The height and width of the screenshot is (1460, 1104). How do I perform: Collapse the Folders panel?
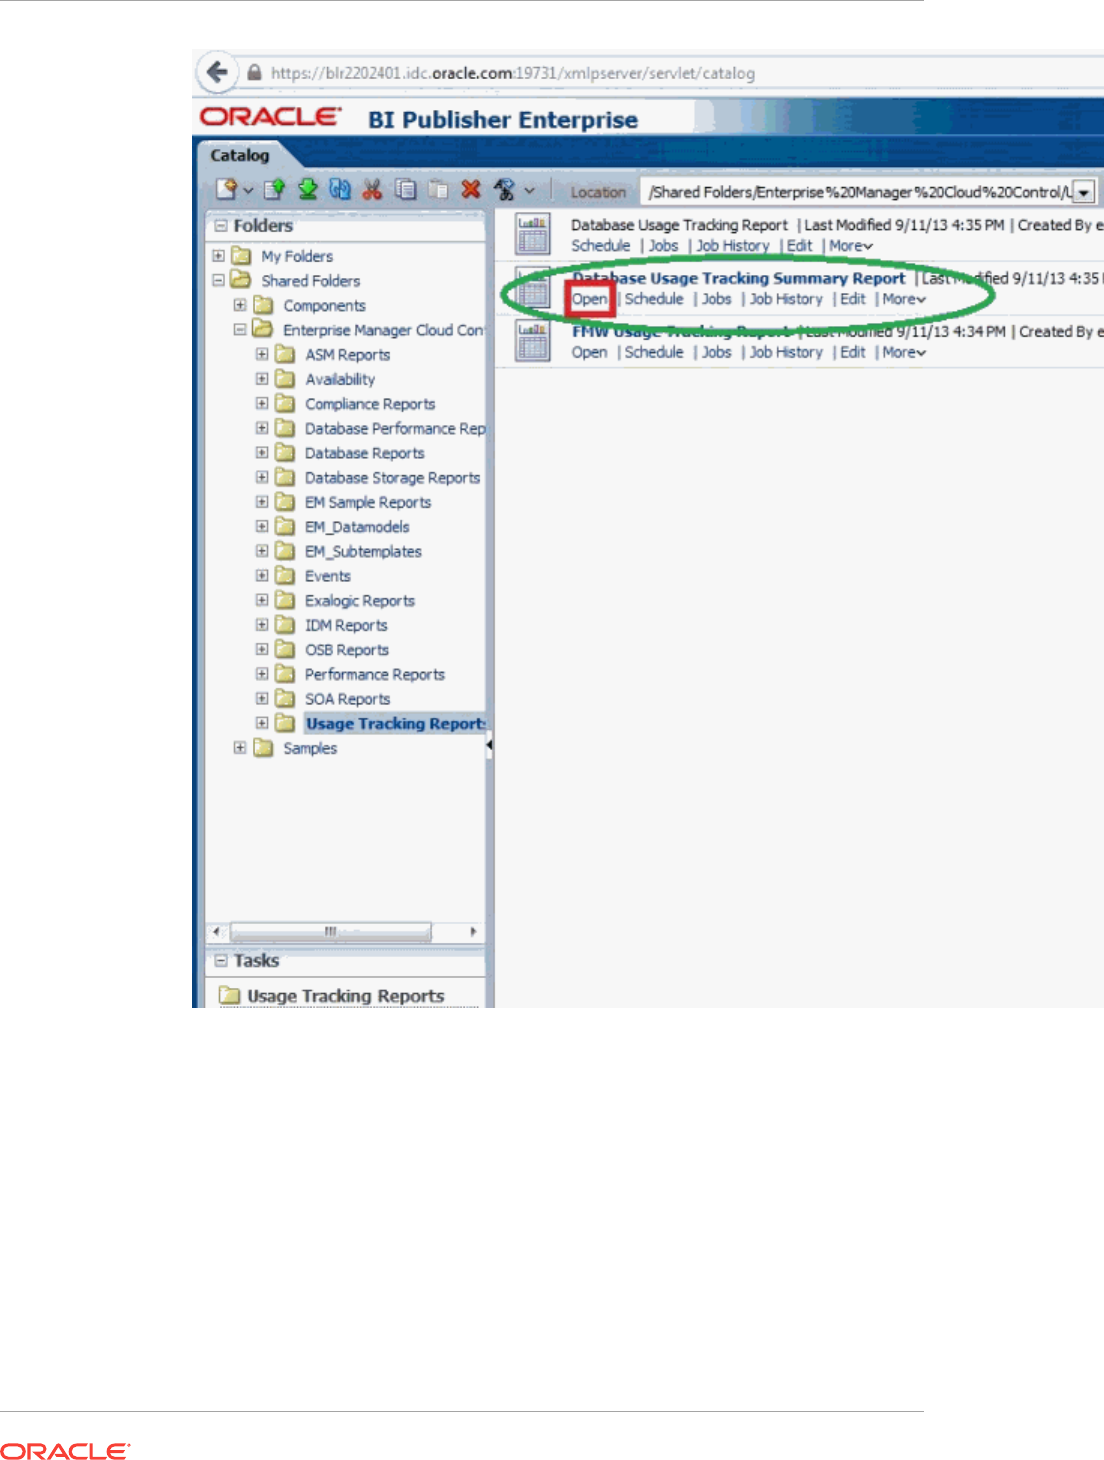tap(221, 226)
